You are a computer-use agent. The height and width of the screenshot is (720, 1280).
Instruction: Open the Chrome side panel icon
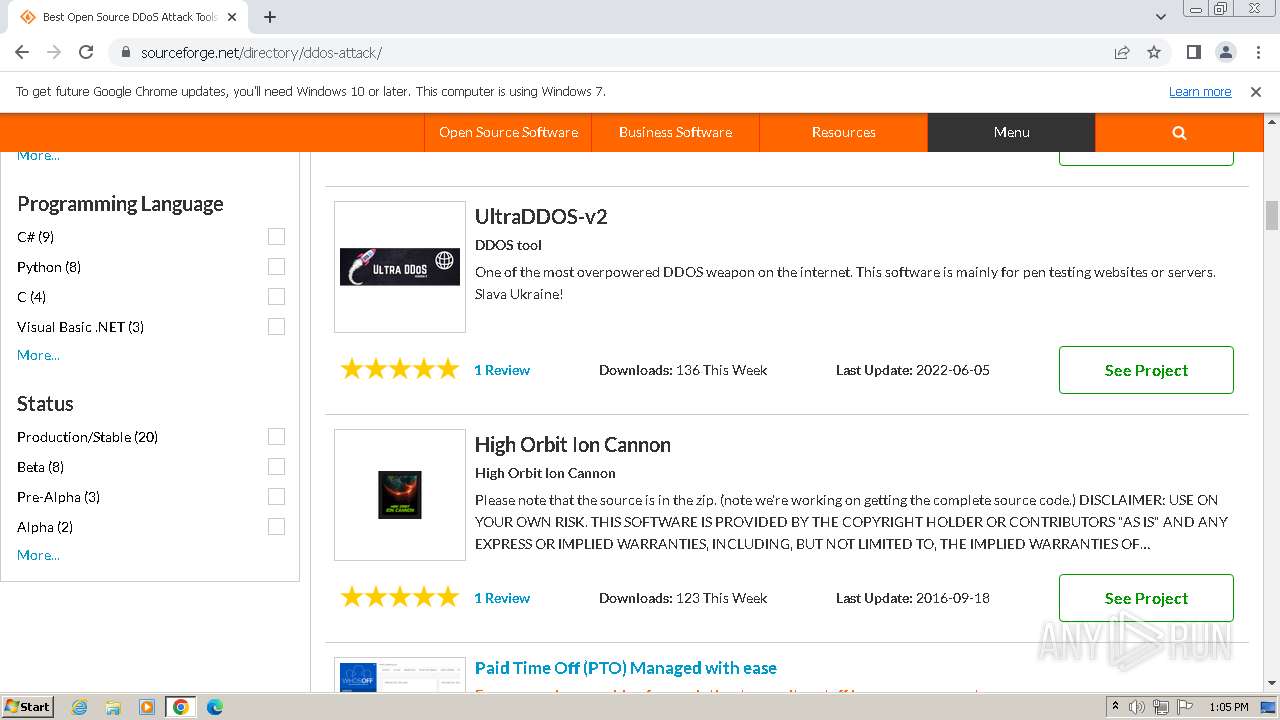(1193, 52)
